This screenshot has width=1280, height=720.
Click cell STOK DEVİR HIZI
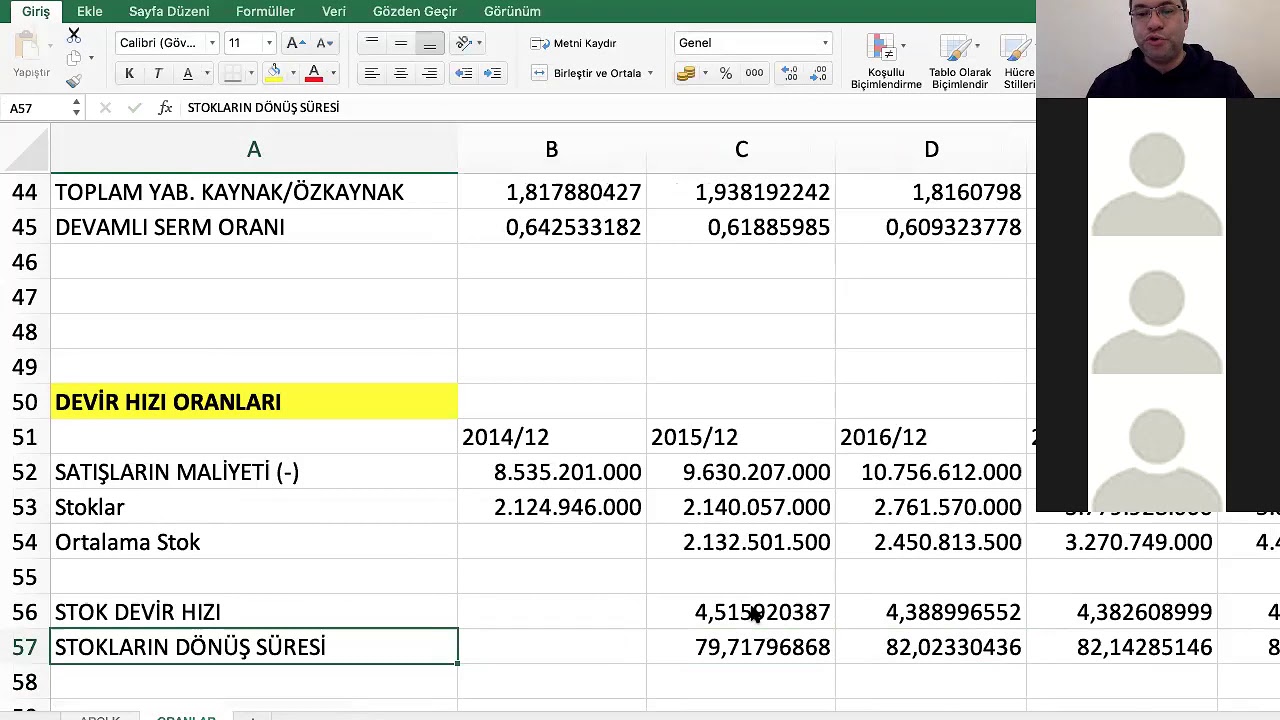tap(254, 612)
